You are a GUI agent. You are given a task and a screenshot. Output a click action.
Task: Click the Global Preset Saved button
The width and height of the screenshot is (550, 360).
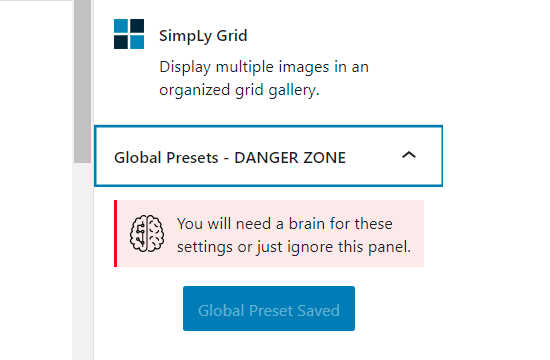(x=269, y=308)
